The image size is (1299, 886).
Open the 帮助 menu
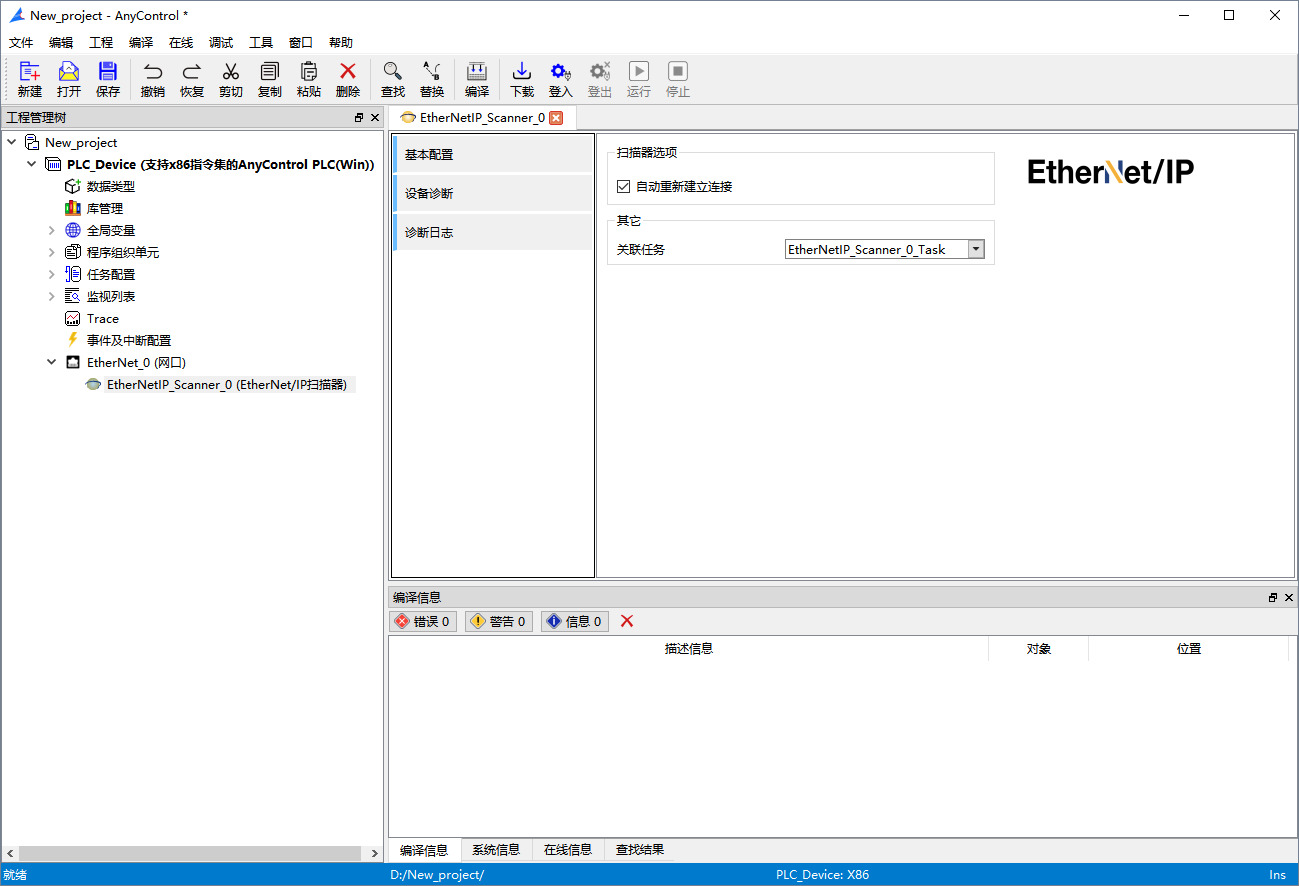point(341,43)
